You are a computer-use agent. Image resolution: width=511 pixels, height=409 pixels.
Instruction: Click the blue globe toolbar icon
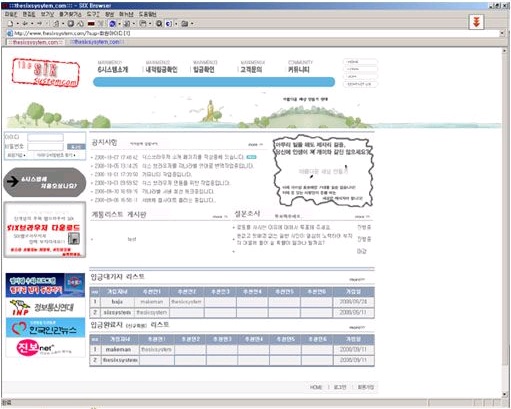pos(112,23)
